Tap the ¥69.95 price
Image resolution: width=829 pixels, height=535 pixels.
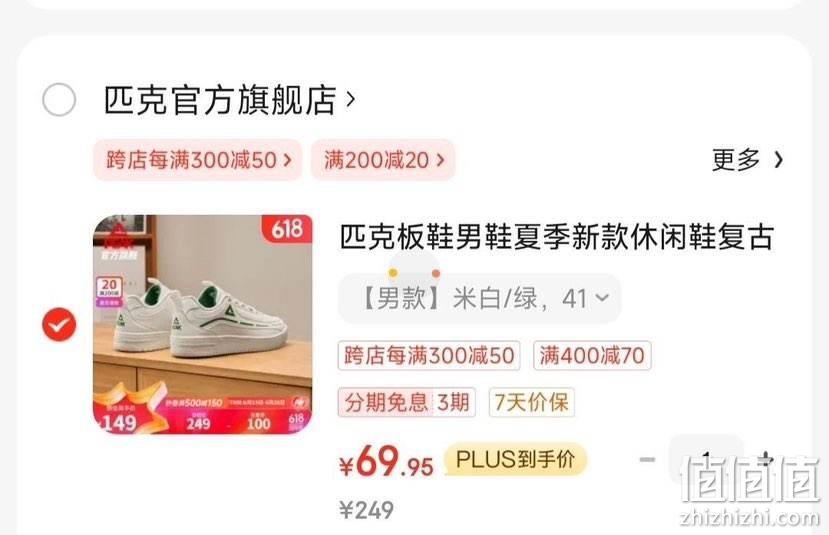click(386, 462)
